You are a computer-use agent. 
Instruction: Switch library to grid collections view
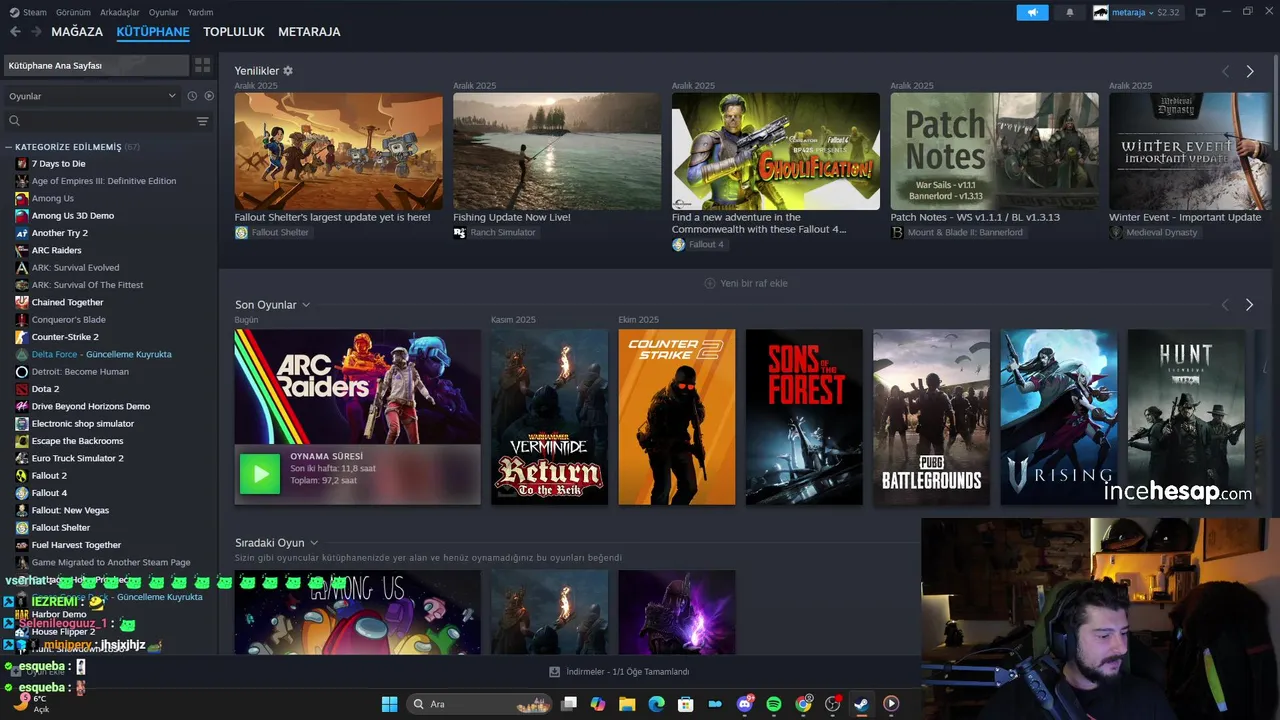(202, 65)
